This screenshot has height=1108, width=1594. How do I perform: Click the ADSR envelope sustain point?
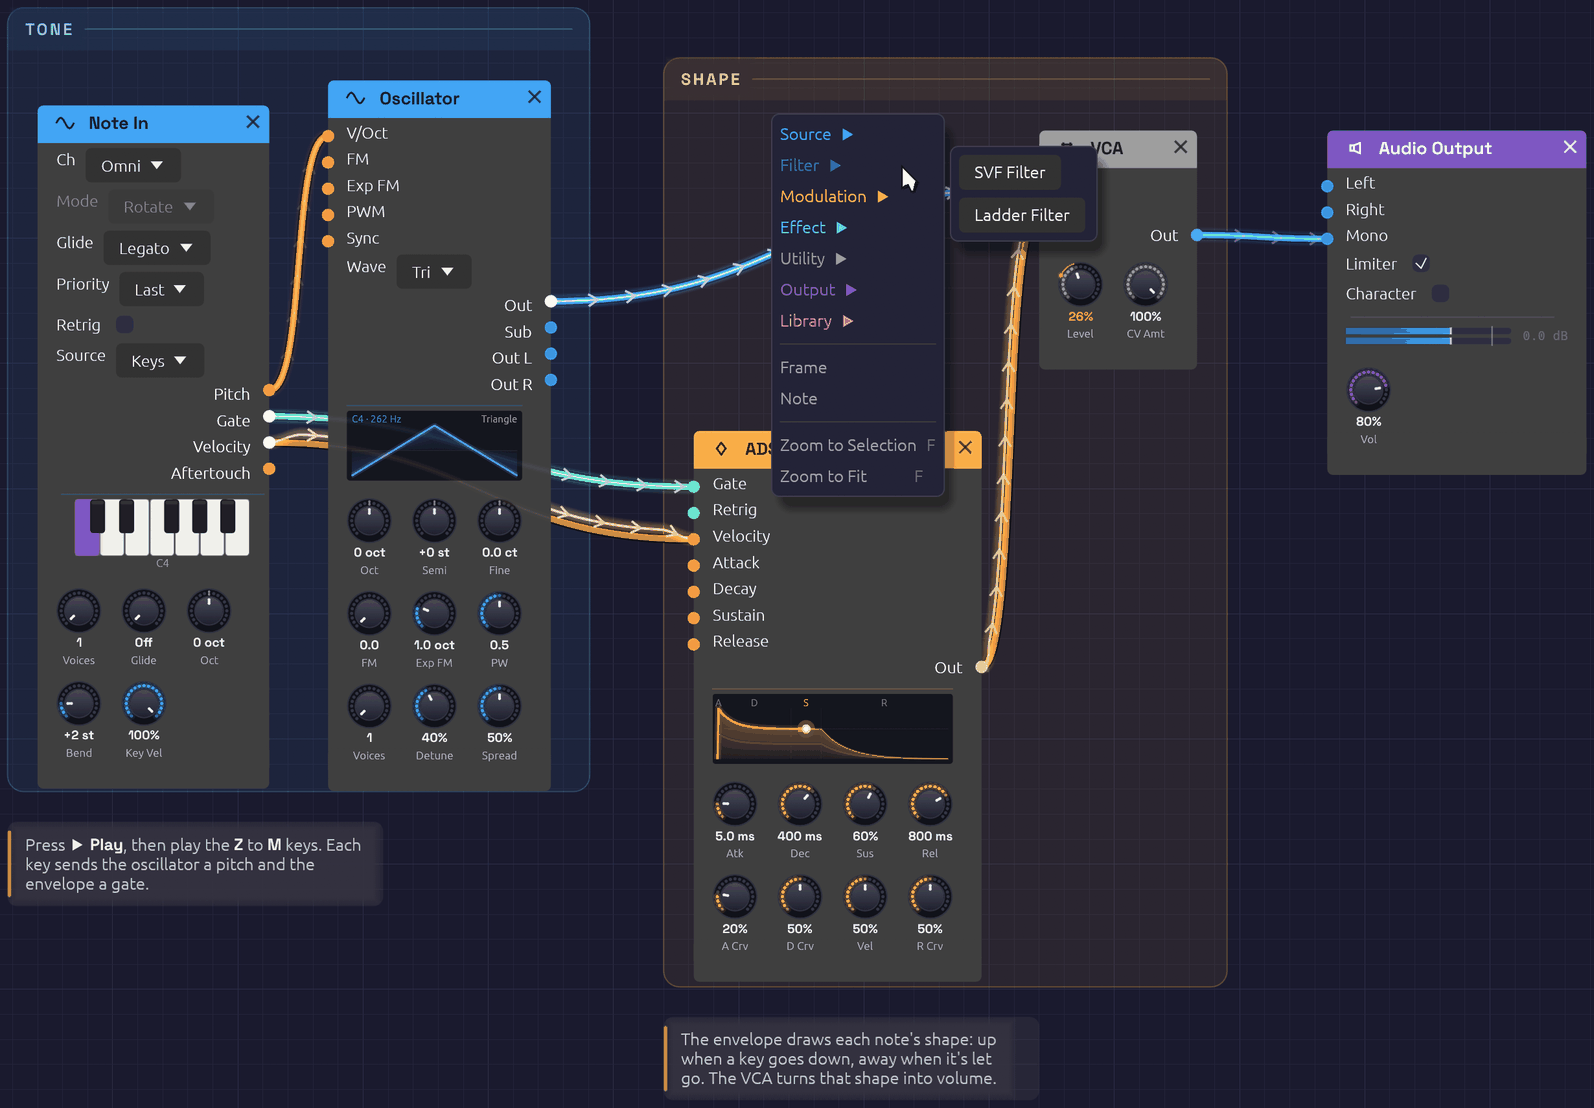pyautogui.click(x=806, y=728)
